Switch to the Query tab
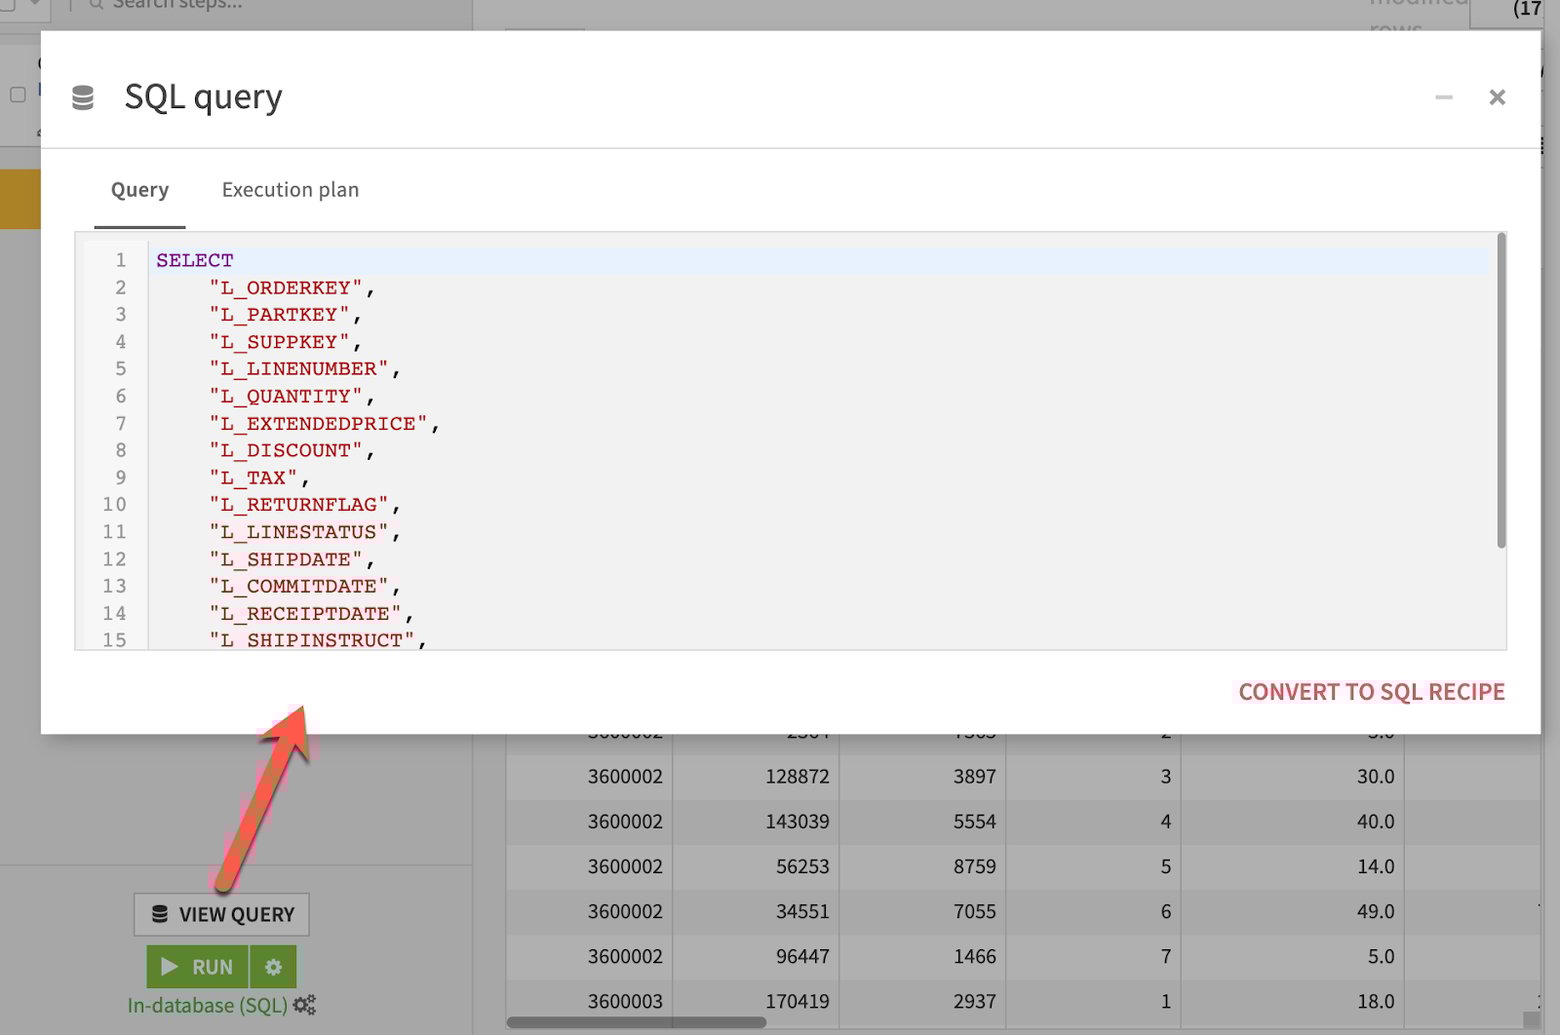 (140, 190)
